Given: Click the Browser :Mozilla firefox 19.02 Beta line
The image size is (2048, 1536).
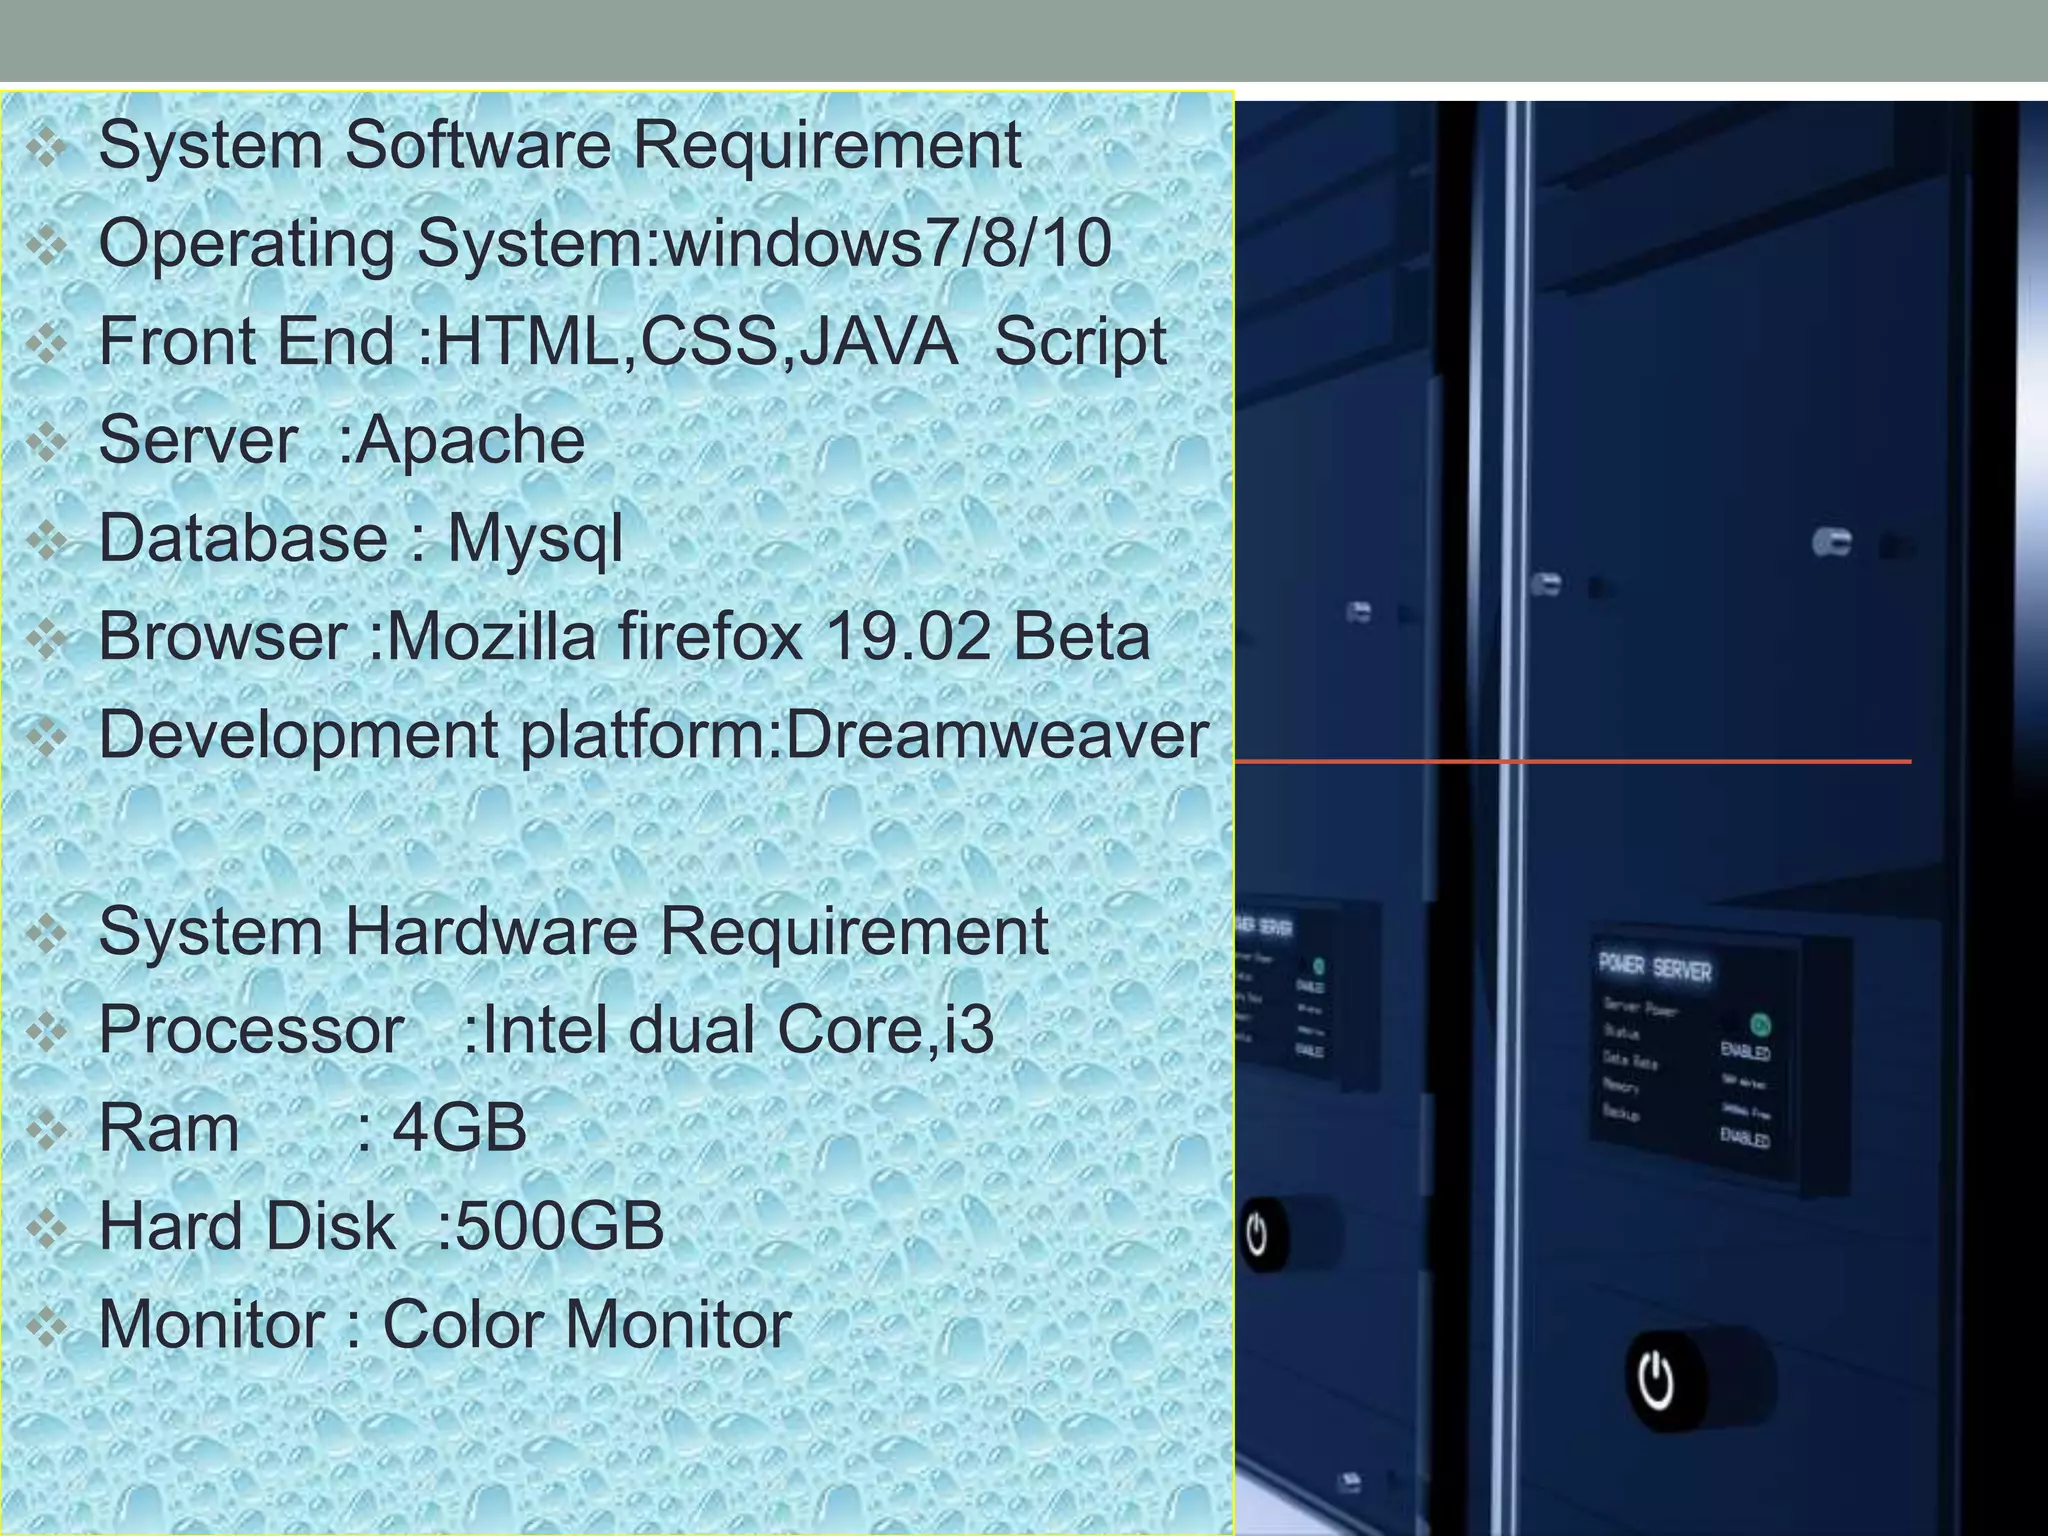Looking at the screenshot, I should pyautogui.click(x=624, y=636).
